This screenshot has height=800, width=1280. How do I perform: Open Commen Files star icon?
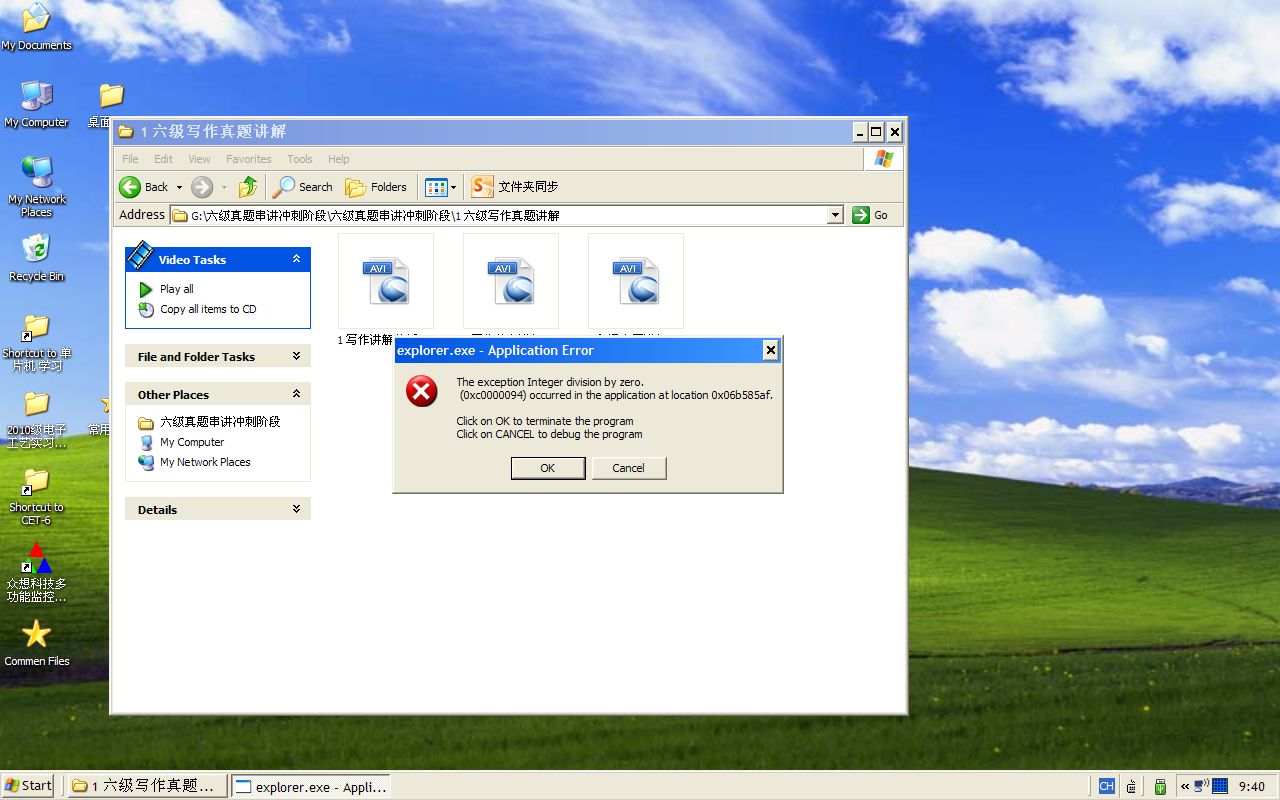(x=36, y=642)
